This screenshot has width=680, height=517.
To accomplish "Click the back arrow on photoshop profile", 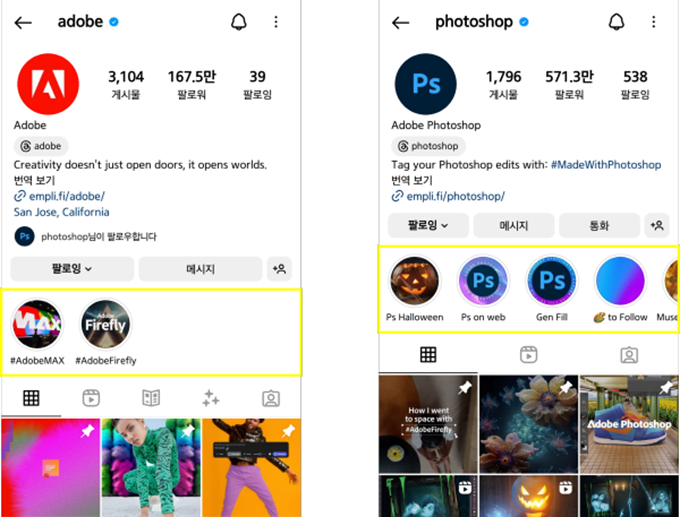I will 400,23.
